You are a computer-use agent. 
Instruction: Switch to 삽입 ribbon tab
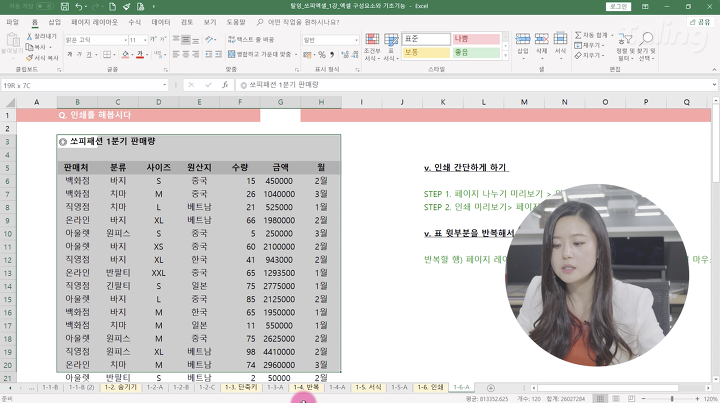tap(55, 22)
